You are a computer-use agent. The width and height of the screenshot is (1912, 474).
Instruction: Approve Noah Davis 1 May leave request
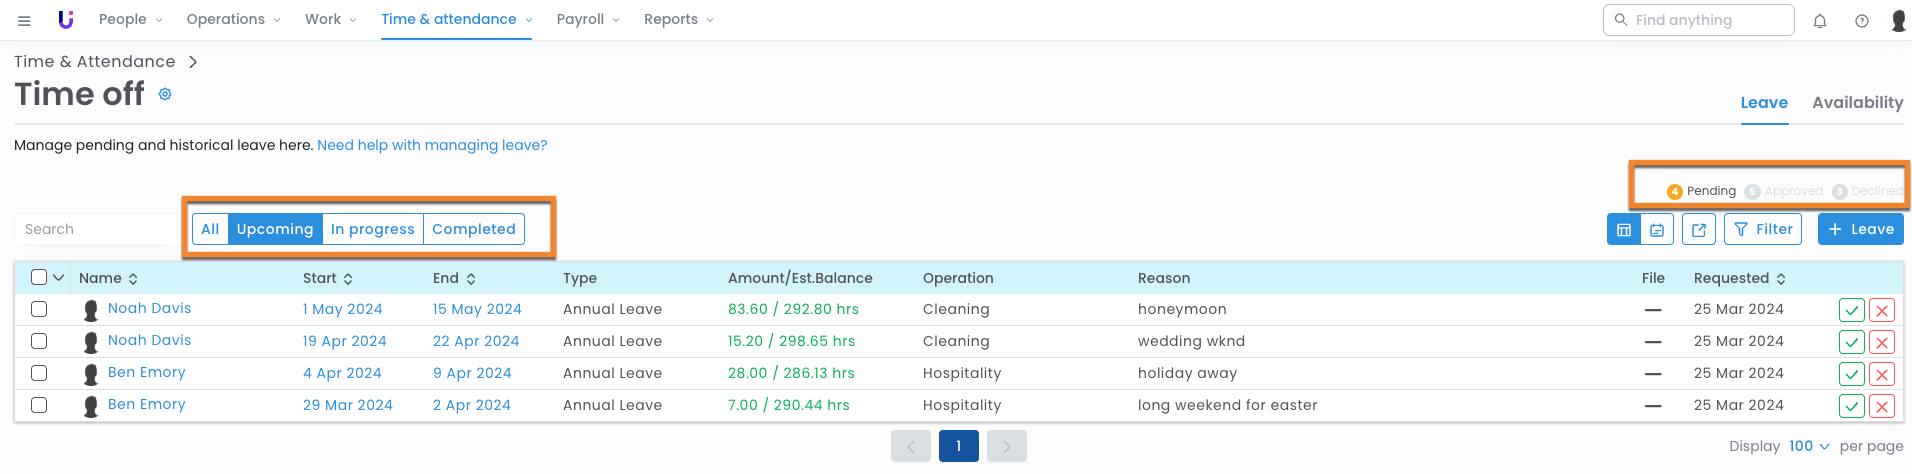(1851, 310)
